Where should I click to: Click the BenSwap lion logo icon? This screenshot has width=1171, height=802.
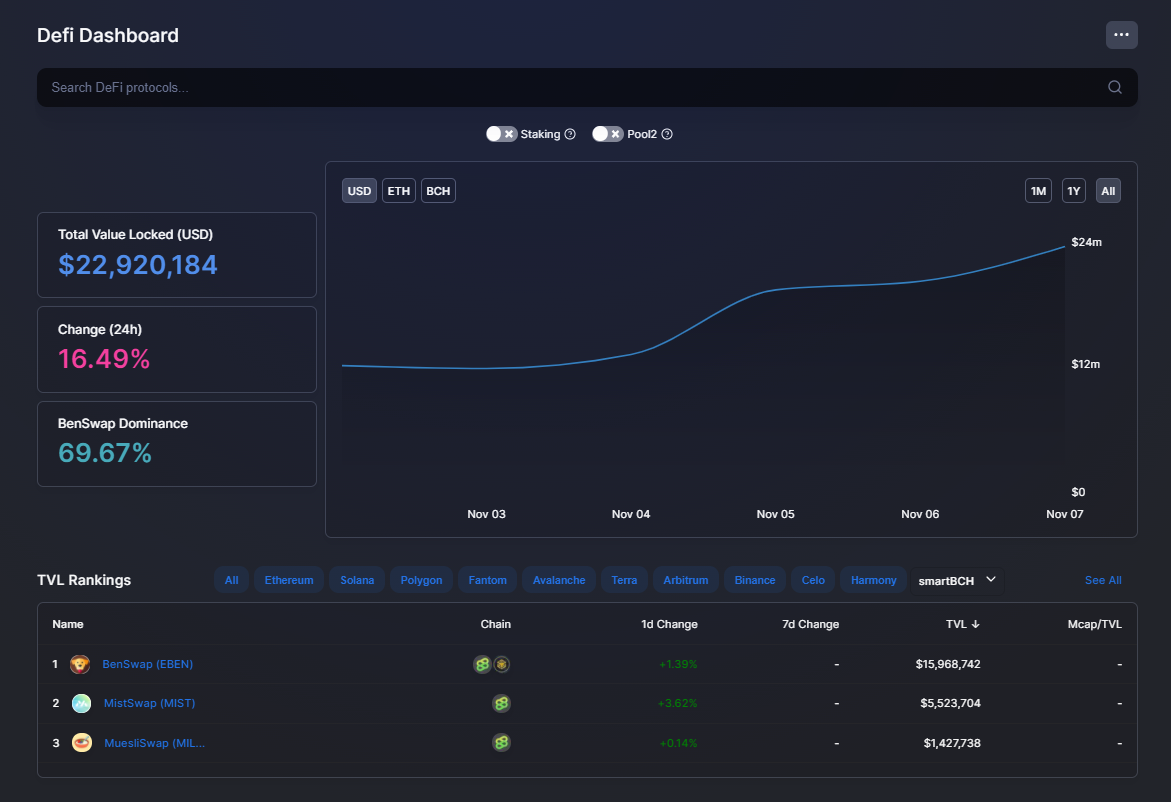point(80,664)
